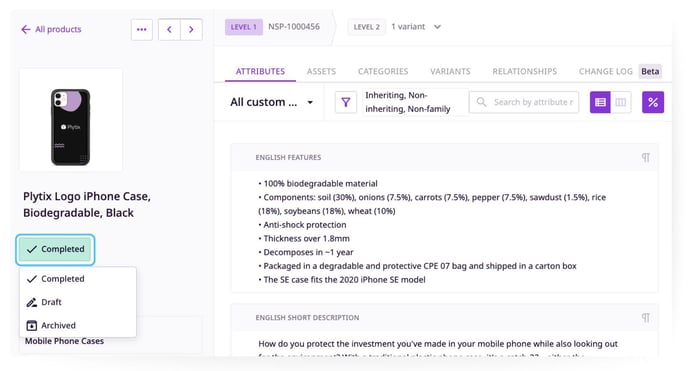Image resolution: width=688 pixels, height=371 pixels.
Task: Click the magnifier search icon
Action: [x=481, y=102]
